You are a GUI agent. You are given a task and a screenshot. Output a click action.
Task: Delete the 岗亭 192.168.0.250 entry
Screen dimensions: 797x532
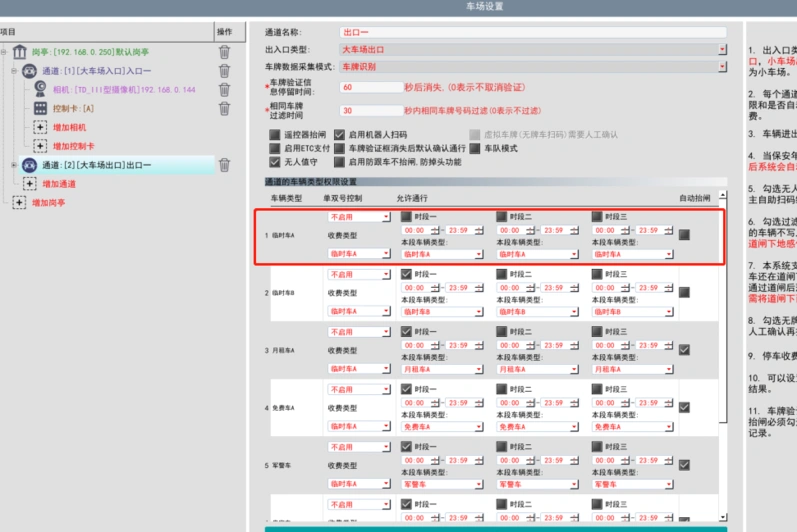click(224, 52)
